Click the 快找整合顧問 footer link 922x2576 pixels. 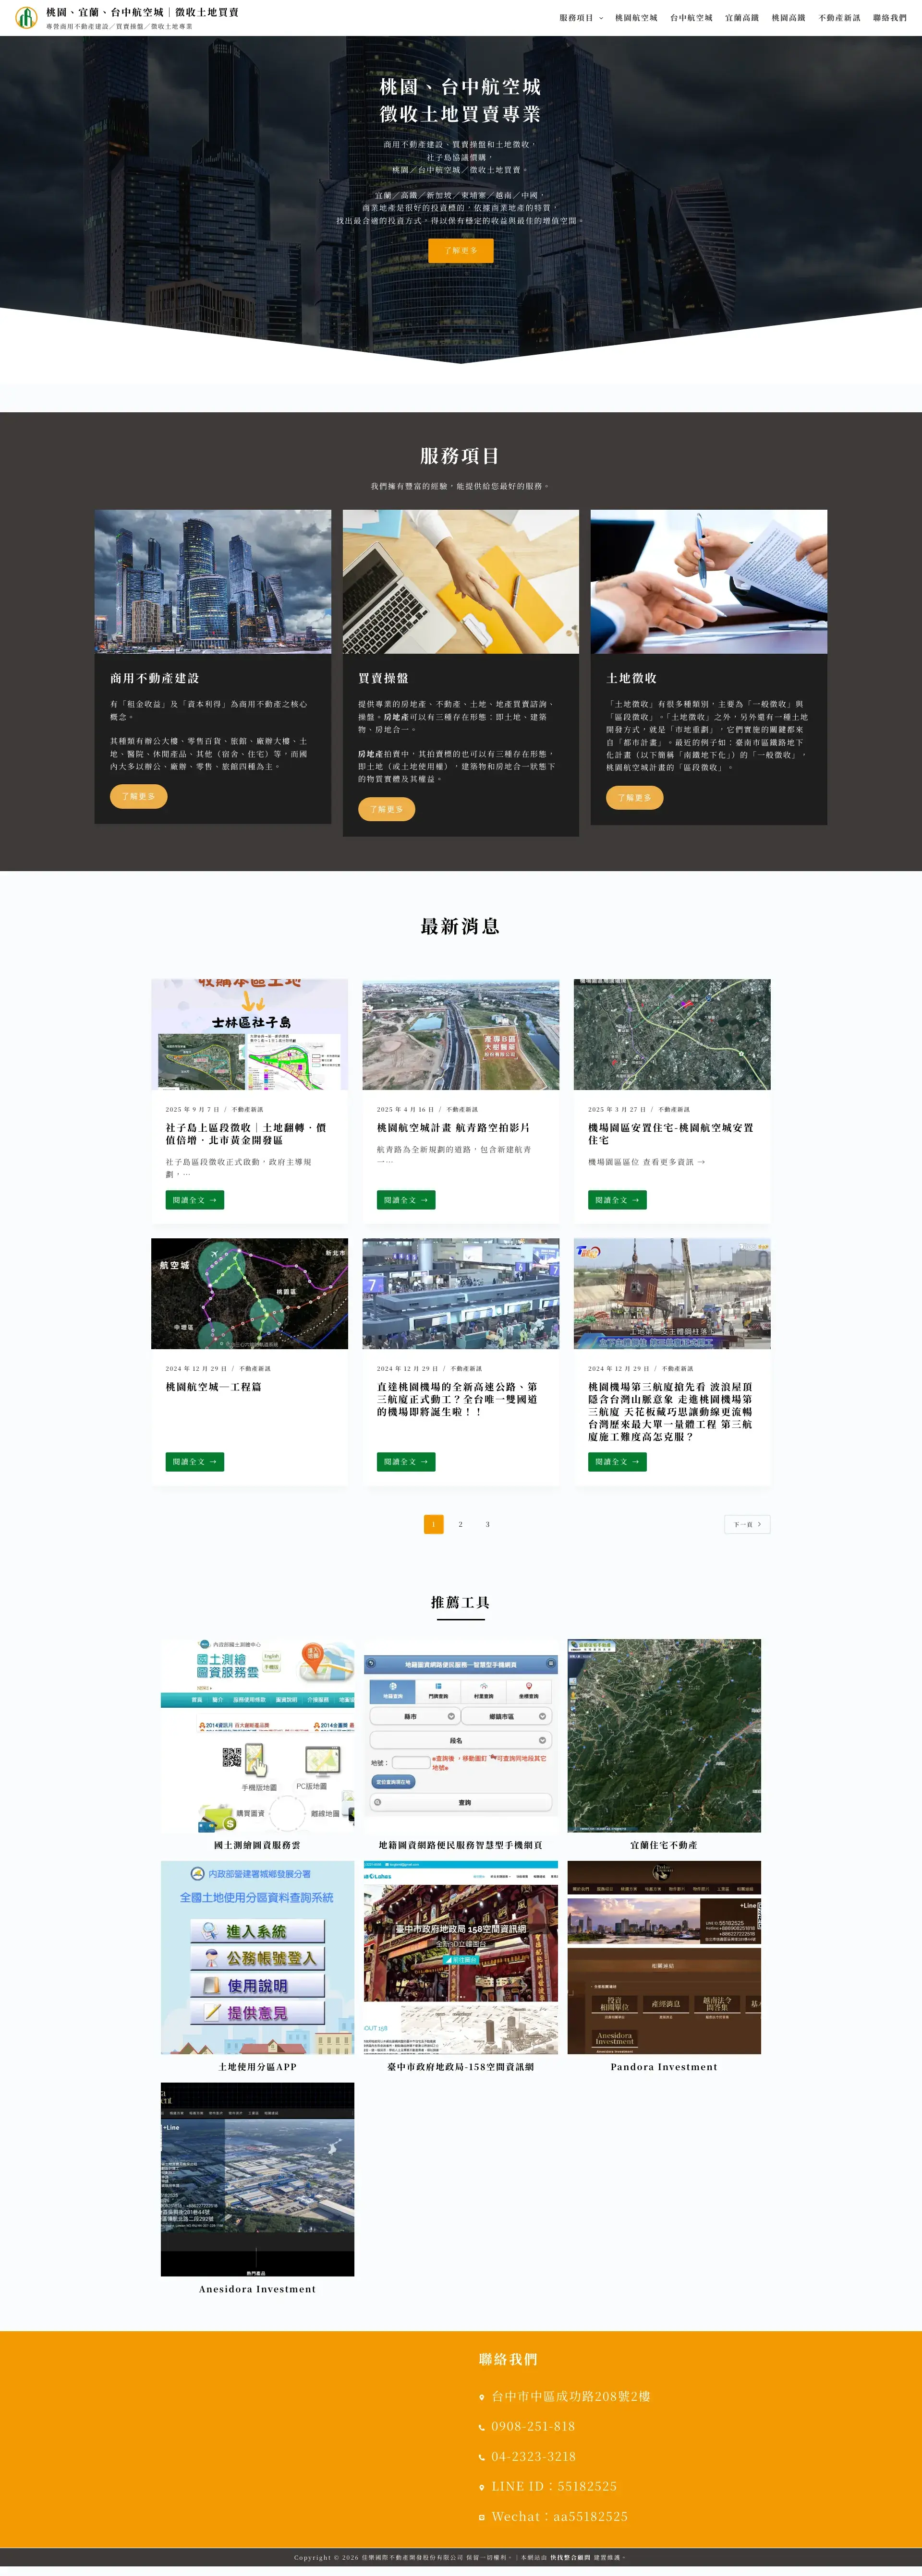tap(570, 2557)
